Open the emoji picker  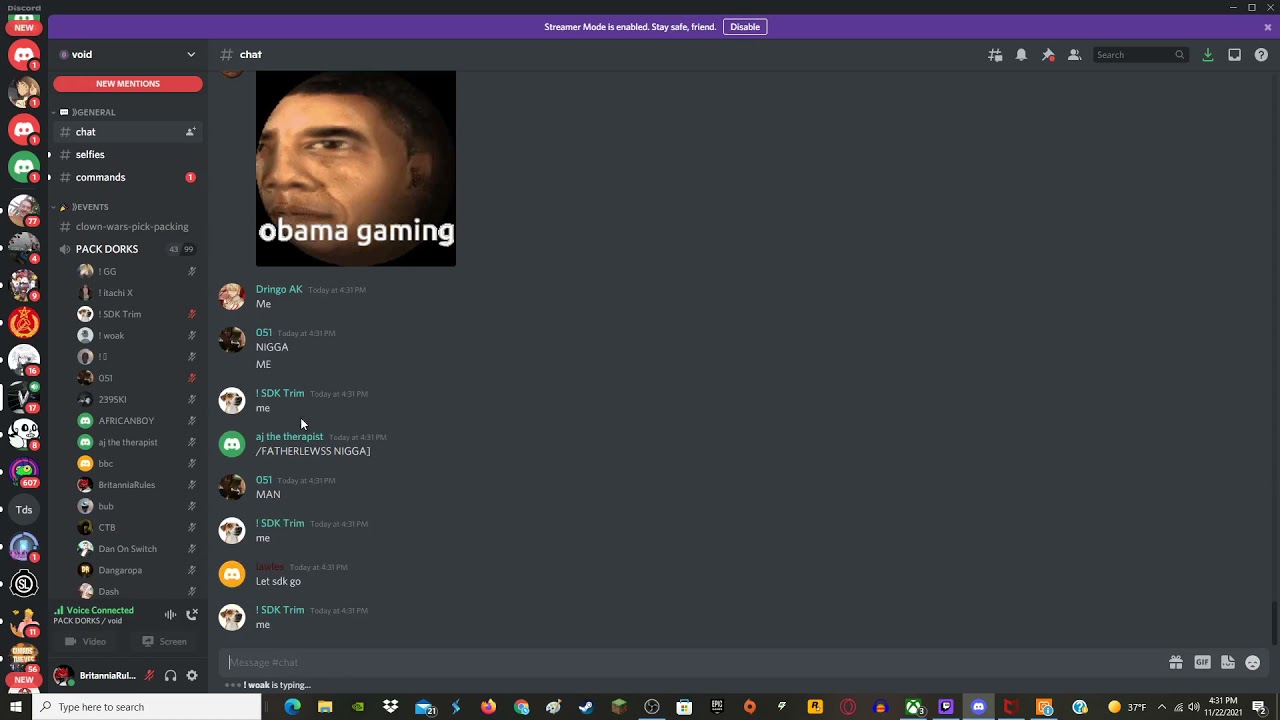click(x=1252, y=662)
